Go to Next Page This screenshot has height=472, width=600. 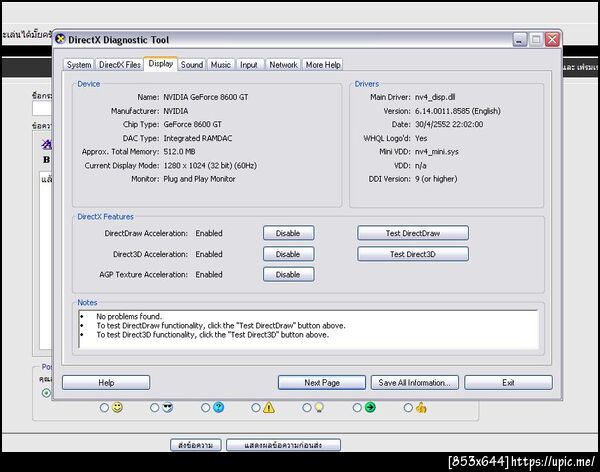coord(322,382)
